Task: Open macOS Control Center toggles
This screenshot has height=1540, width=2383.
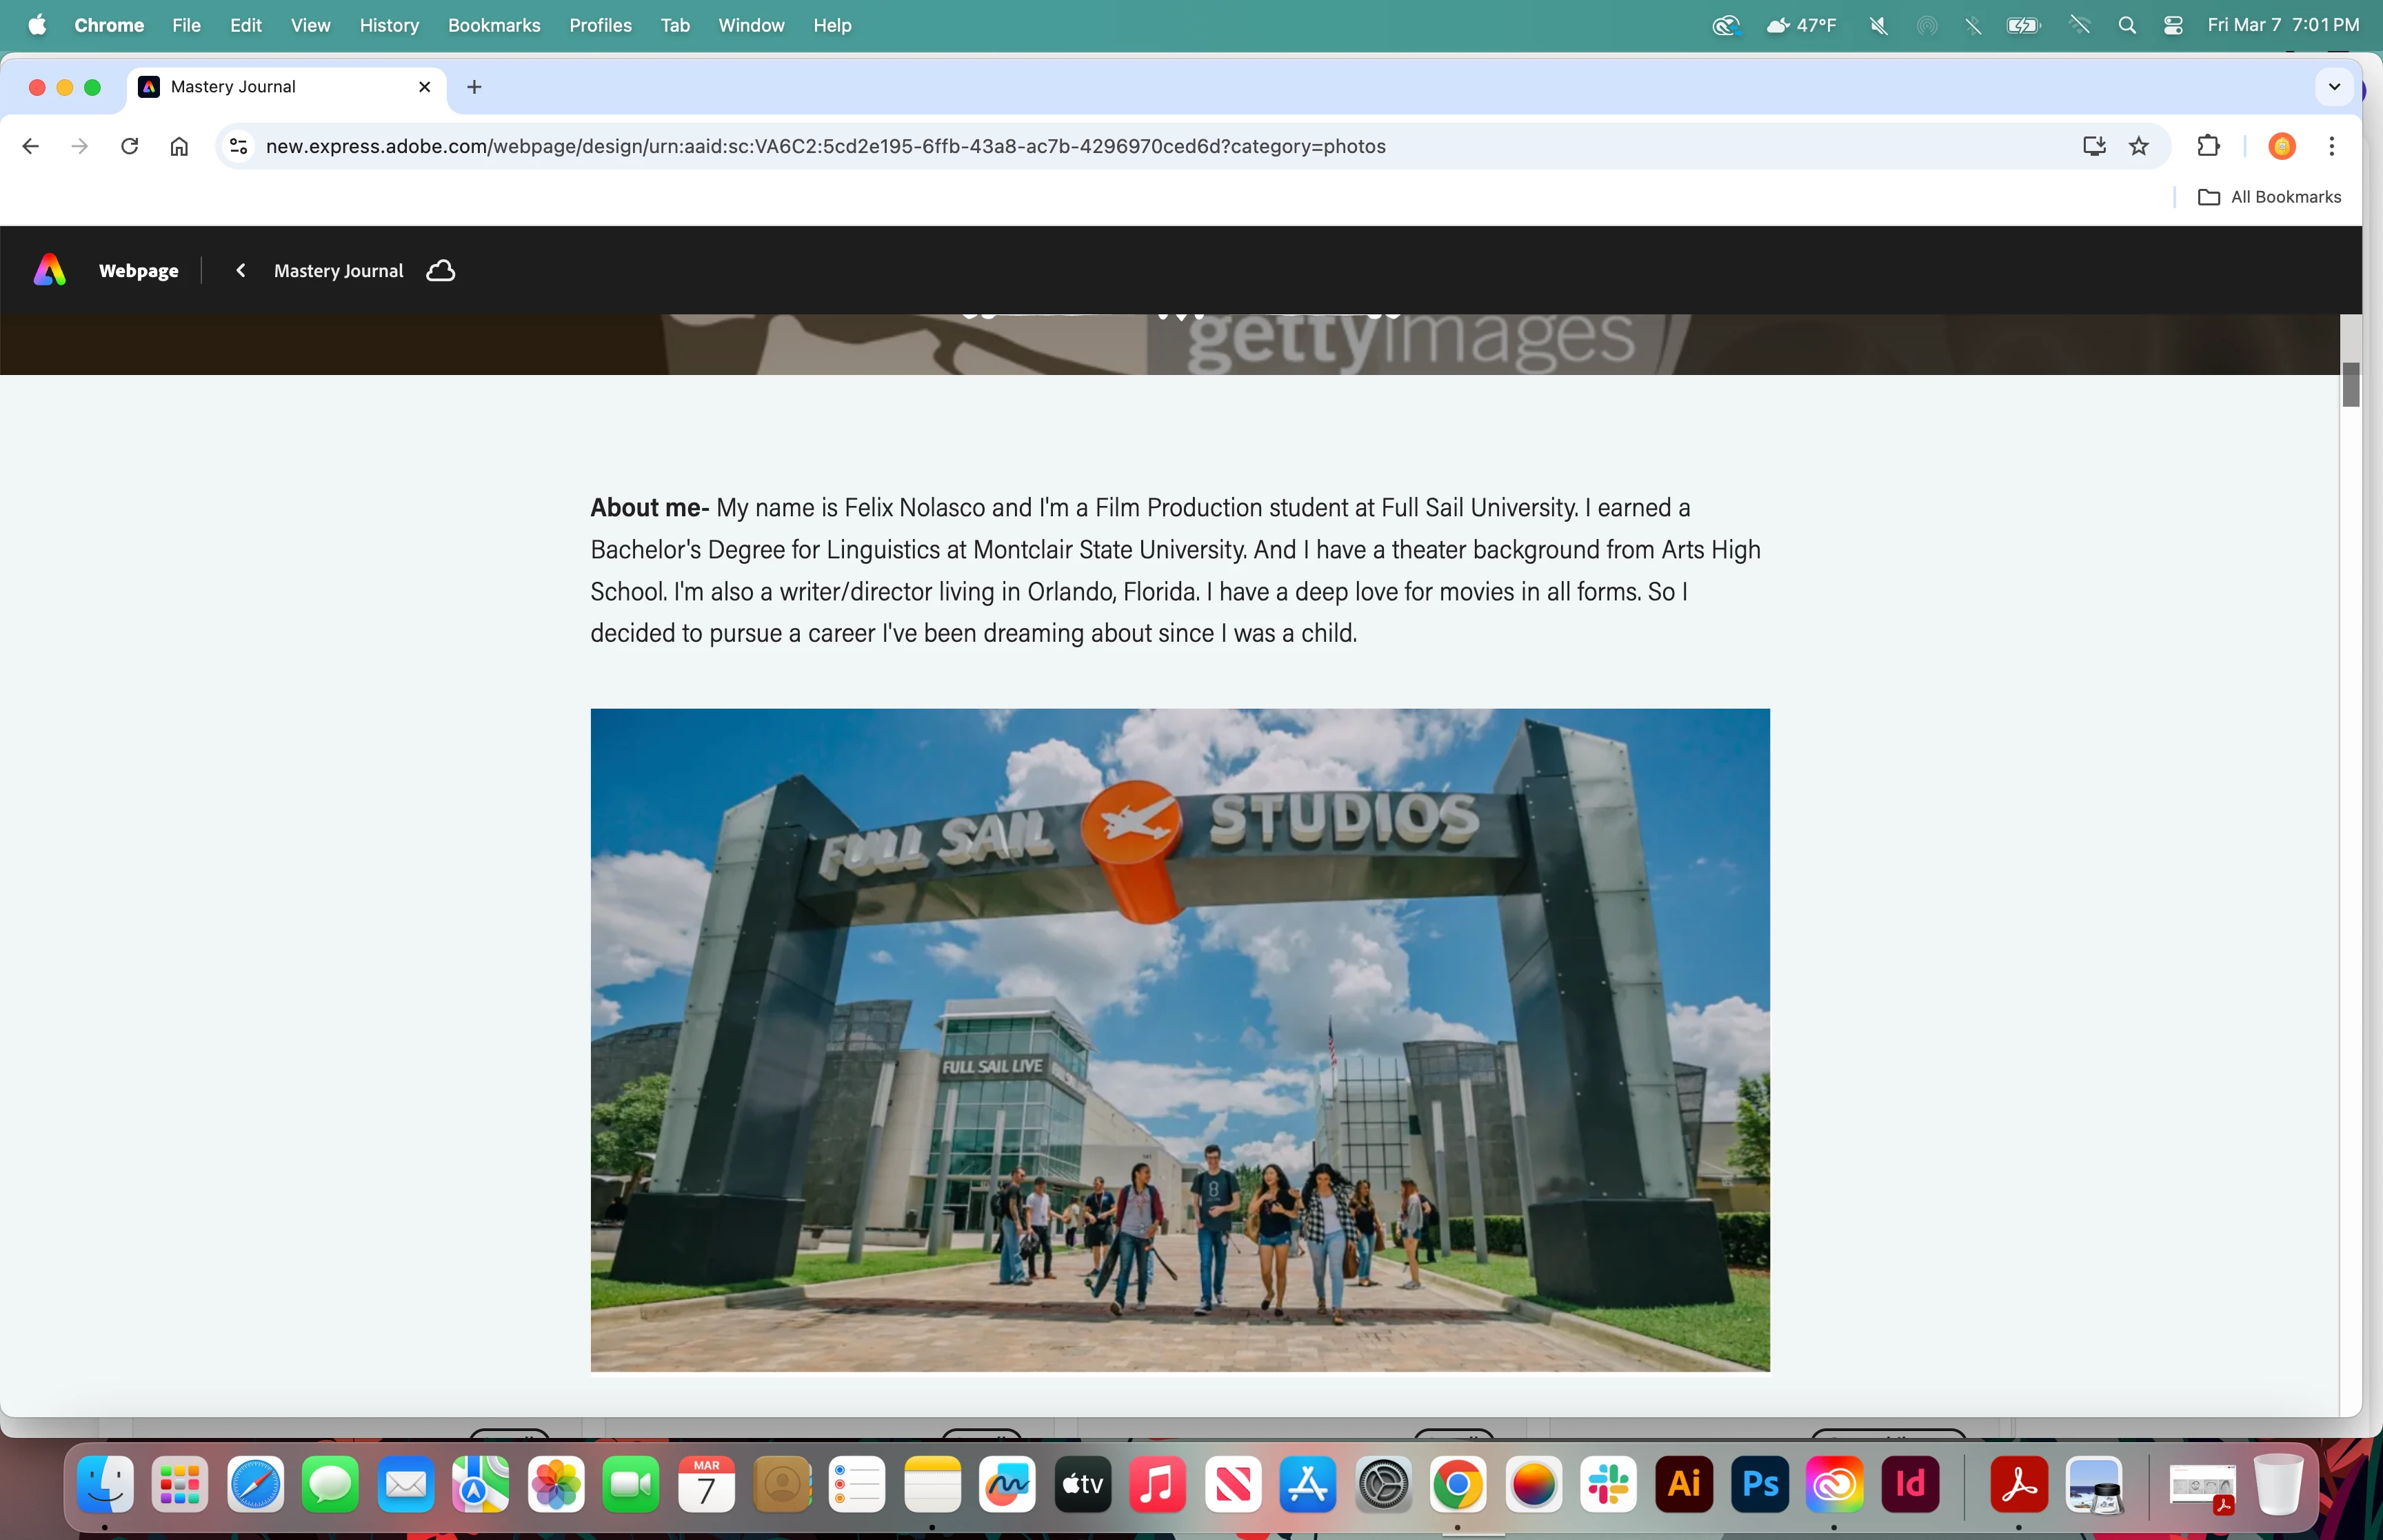Action: click(x=2173, y=25)
